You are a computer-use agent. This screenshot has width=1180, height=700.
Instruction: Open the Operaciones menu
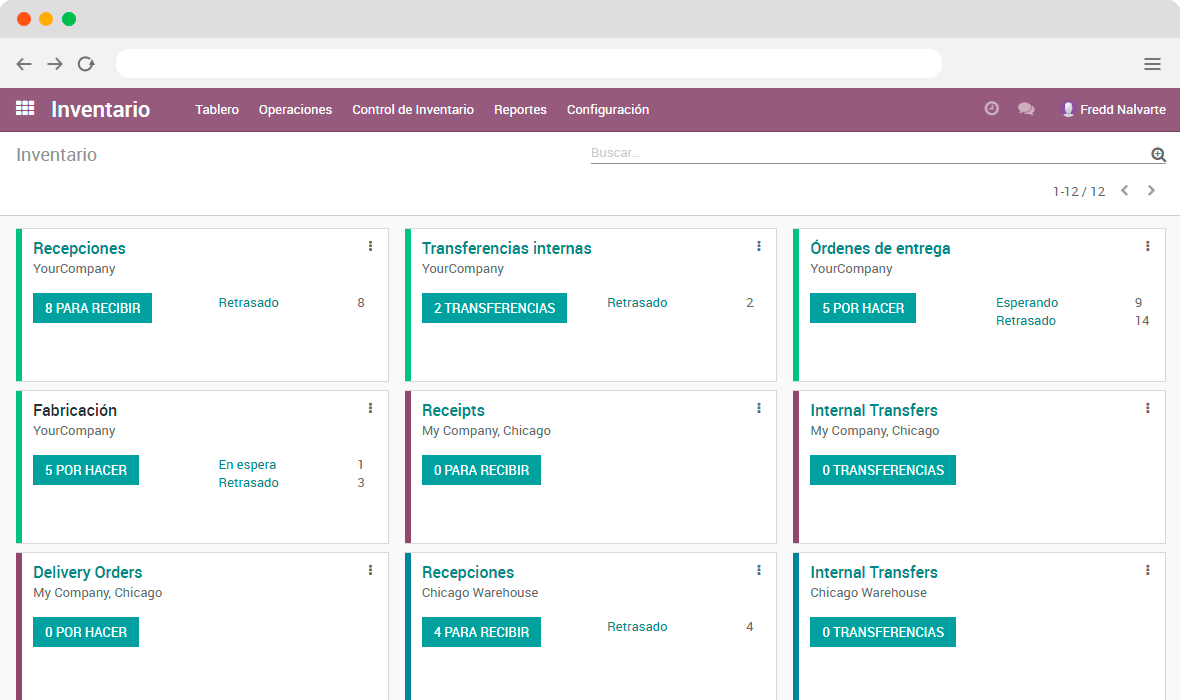coord(295,110)
